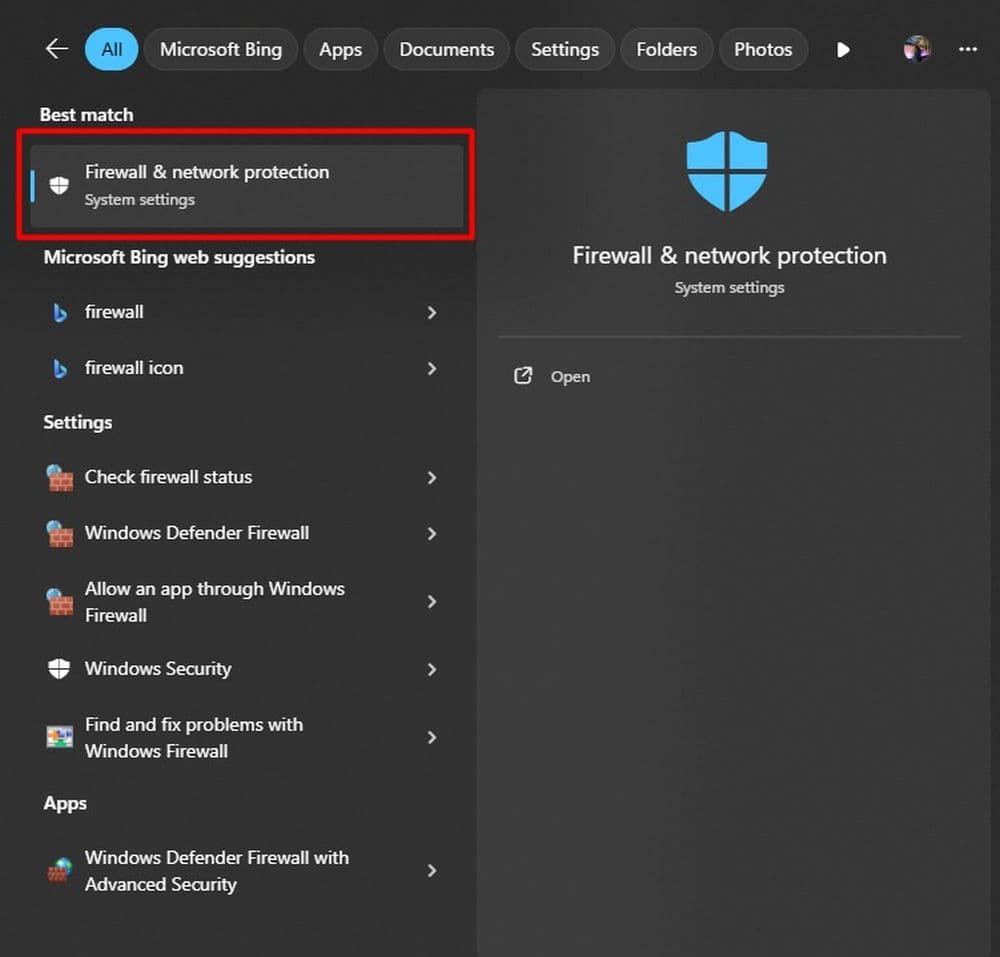Reveal more filters with the right arrow
This screenshot has height=957, width=1000.
click(843, 49)
